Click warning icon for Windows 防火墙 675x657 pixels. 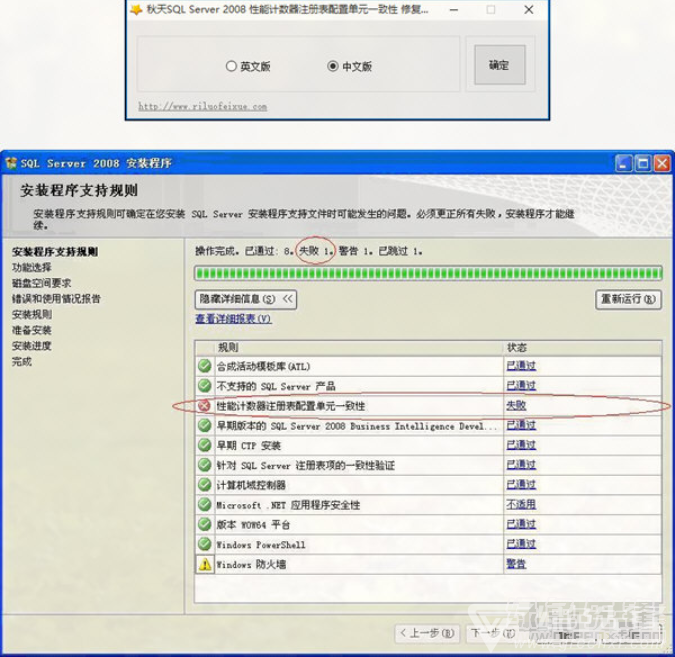[205, 564]
